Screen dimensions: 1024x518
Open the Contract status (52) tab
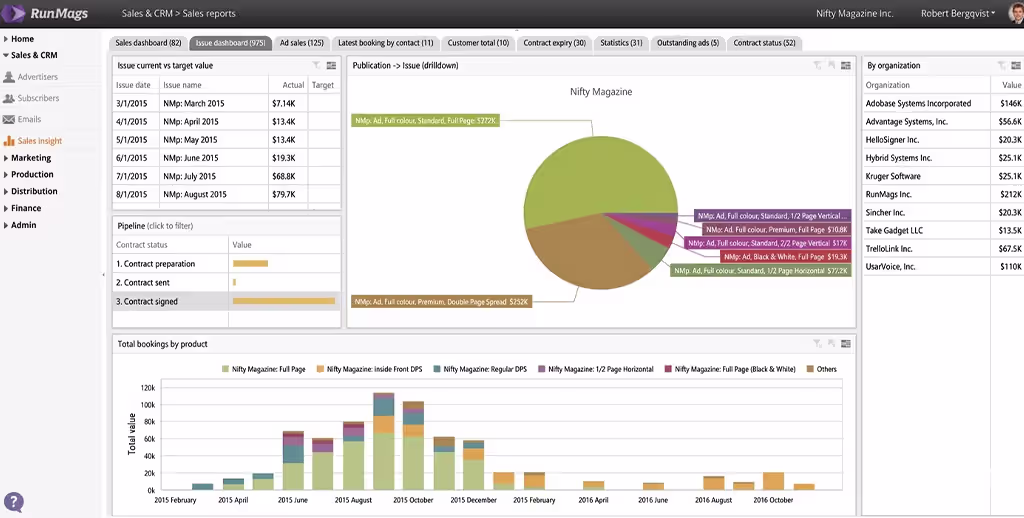(764, 43)
